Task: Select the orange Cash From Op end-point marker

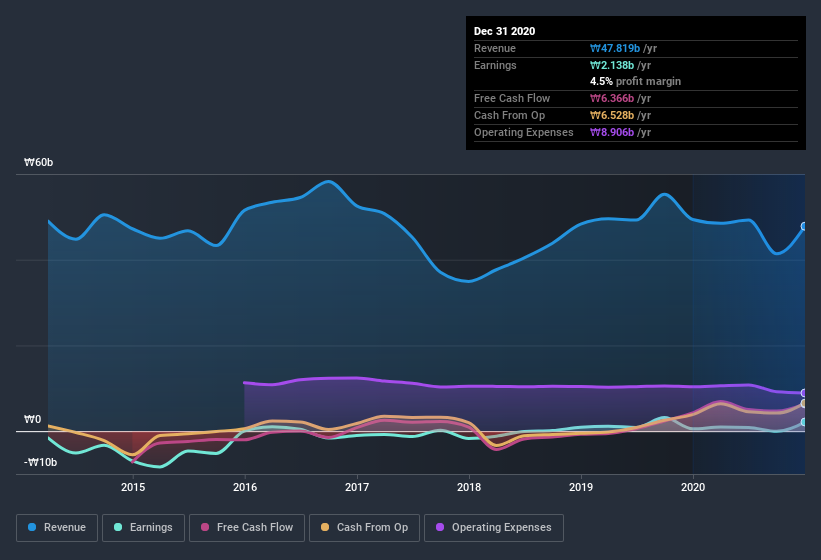Action: click(x=804, y=404)
